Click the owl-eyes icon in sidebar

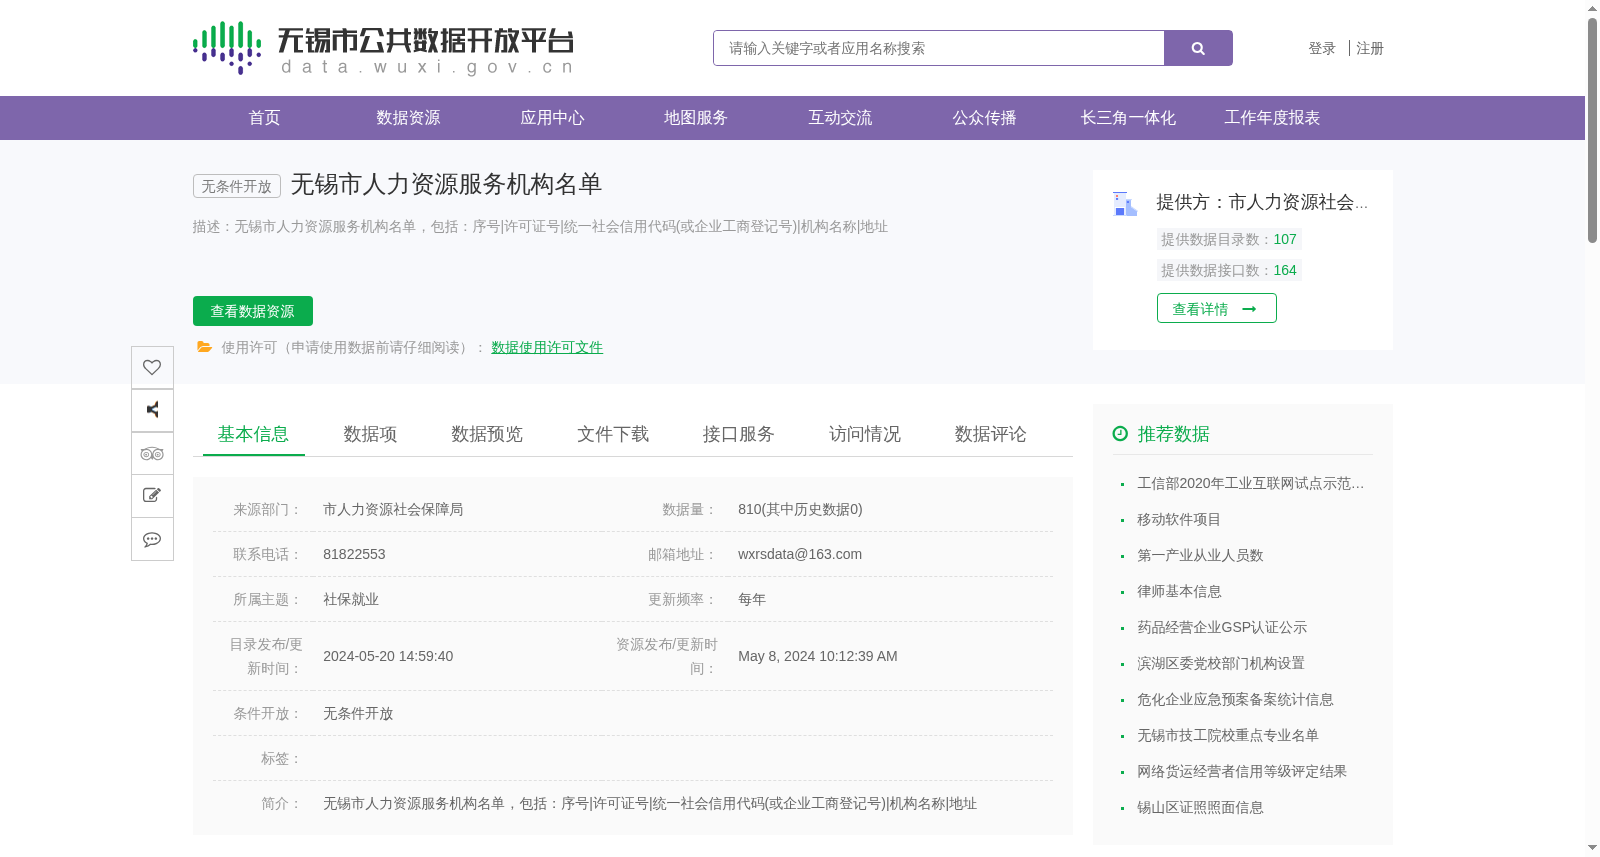coord(152,453)
